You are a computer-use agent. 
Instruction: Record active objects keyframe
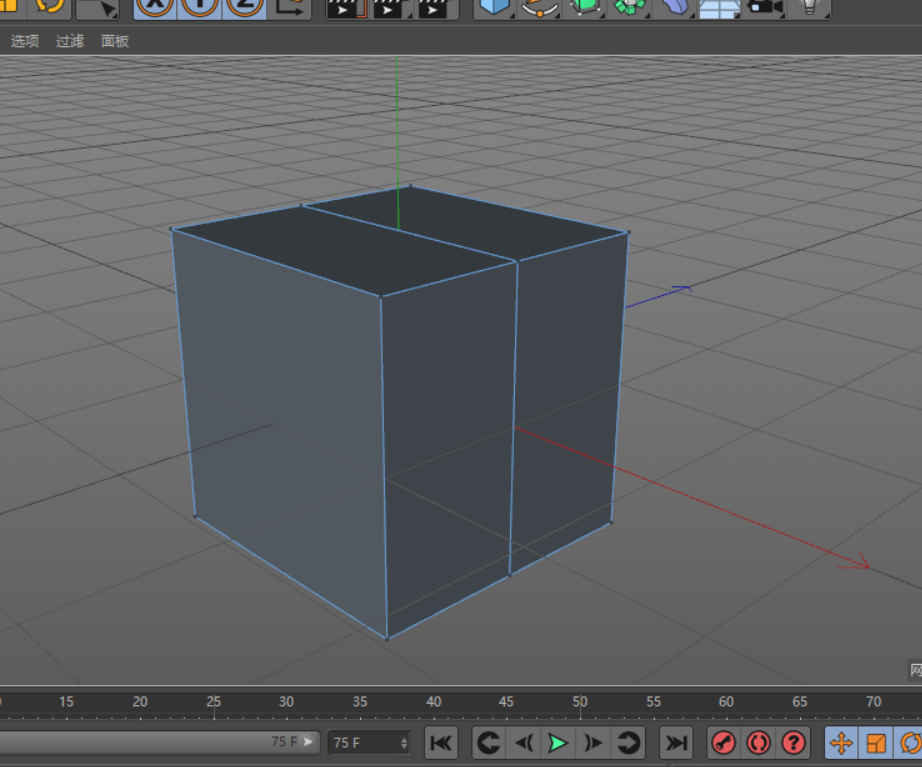pyautogui.click(x=724, y=743)
